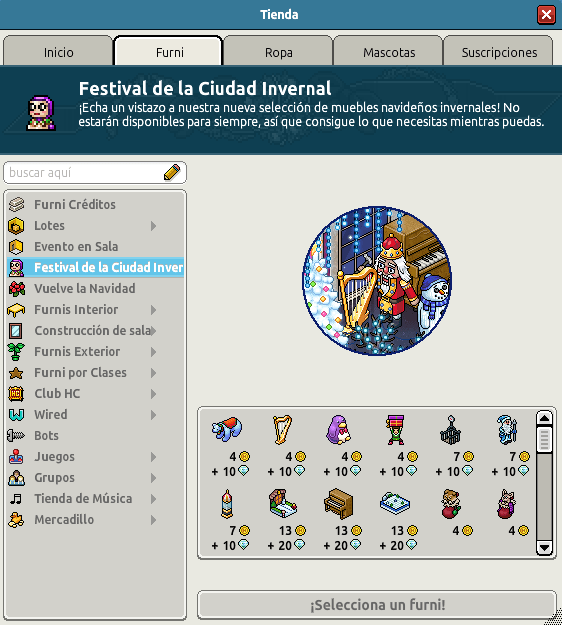Expand the Furnis Interior submenu arrow

tap(153, 310)
